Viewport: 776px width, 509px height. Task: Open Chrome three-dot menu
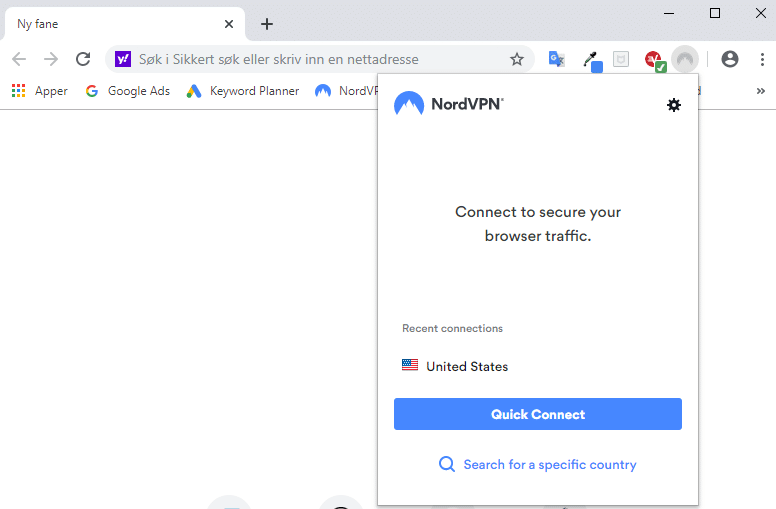(x=762, y=59)
